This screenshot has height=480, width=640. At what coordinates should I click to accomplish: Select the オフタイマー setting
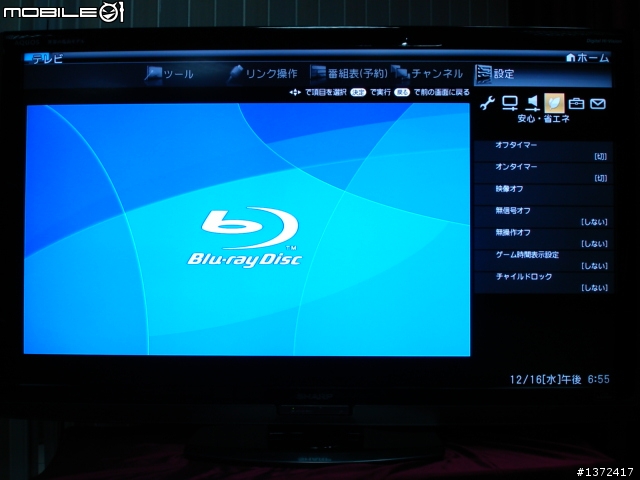(544, 151)
